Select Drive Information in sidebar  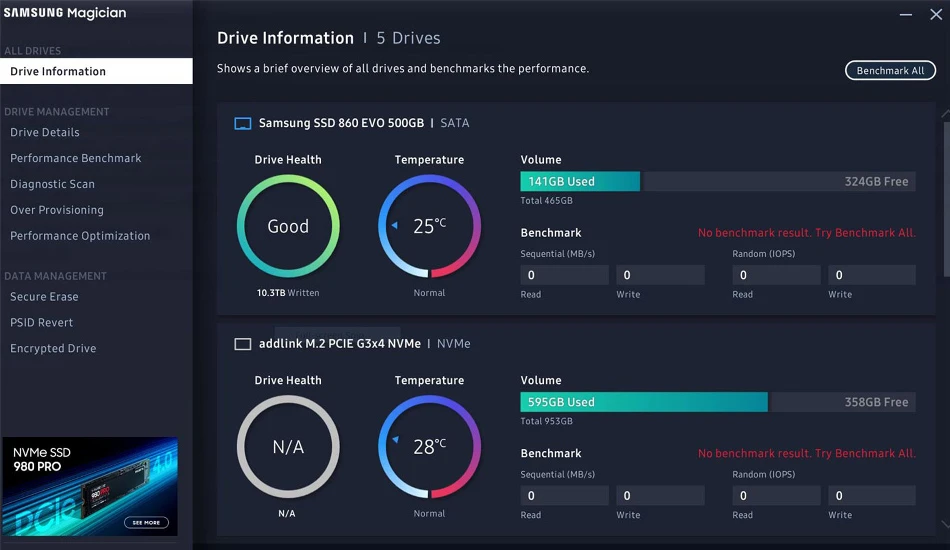coord(96,71)
